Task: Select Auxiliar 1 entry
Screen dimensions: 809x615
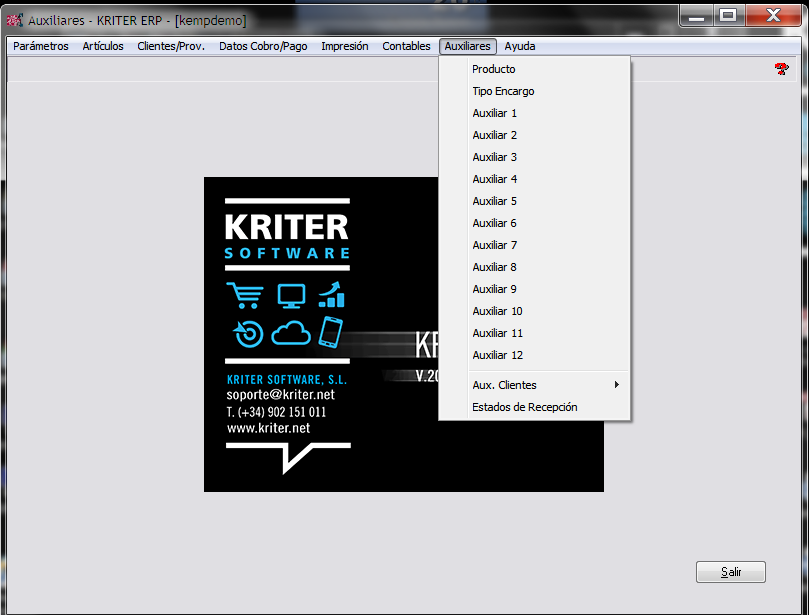Action: coord(535,114)
